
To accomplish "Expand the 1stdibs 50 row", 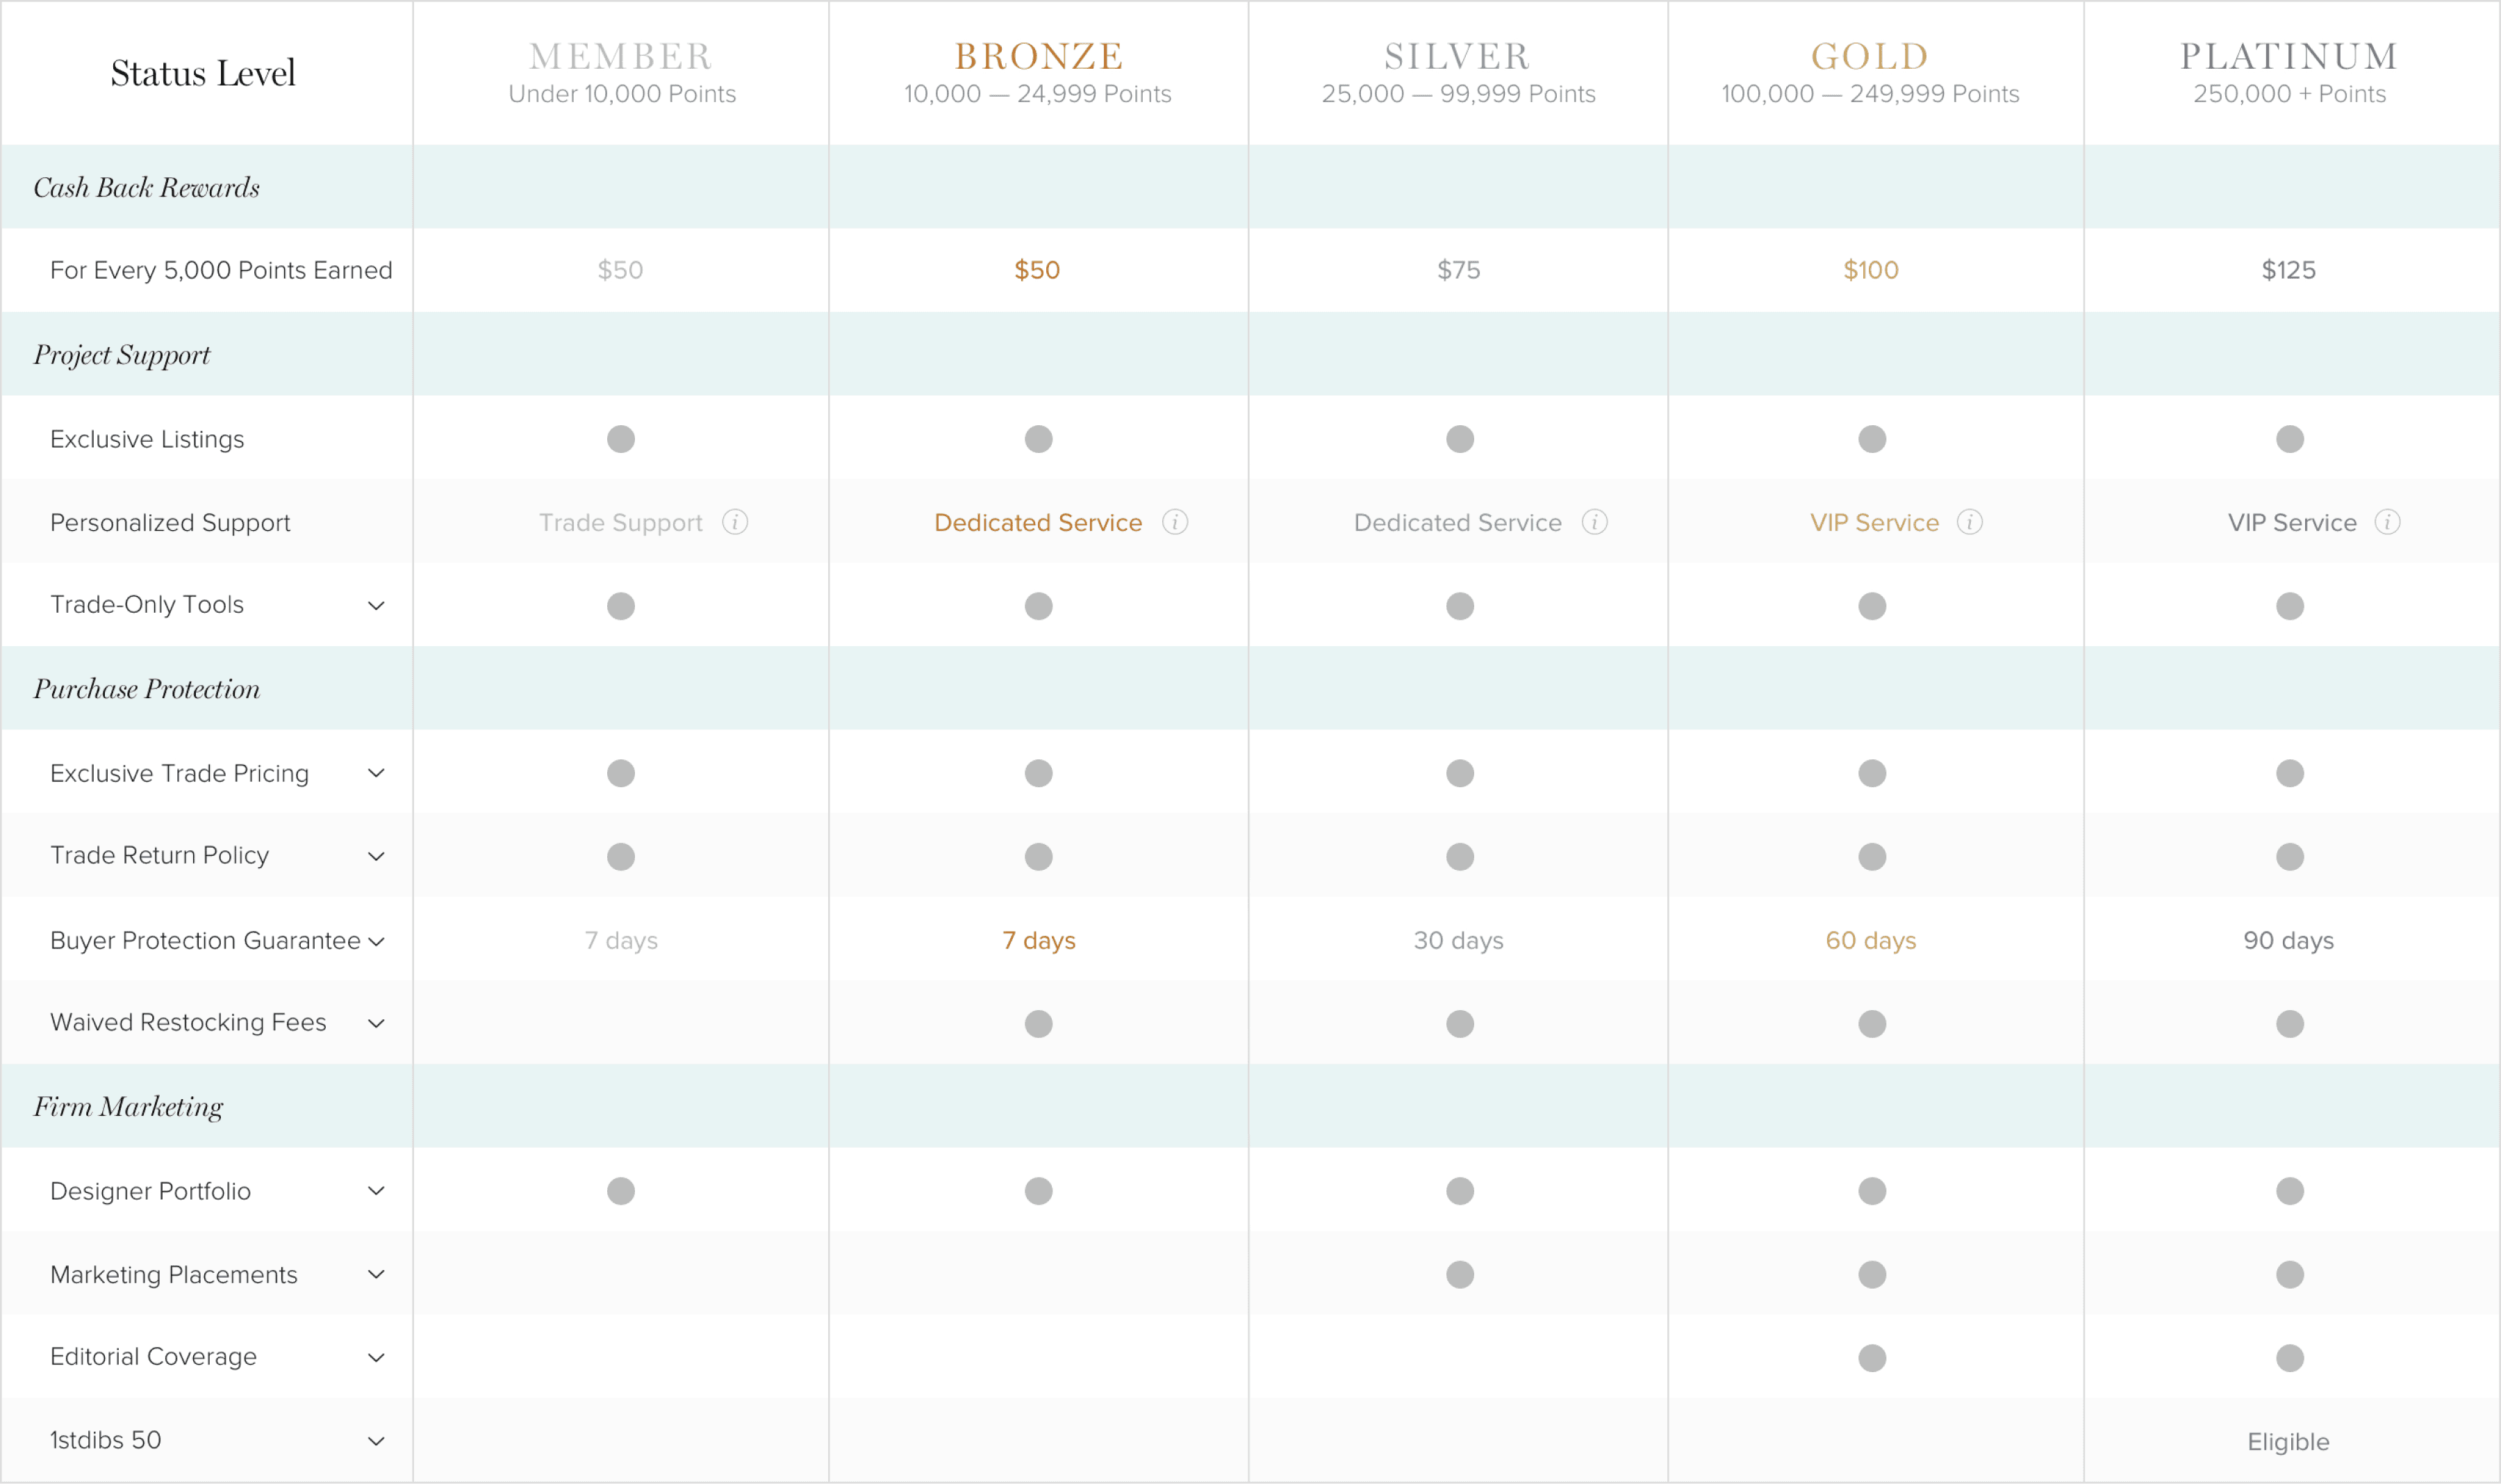I will click(376, 1442).
